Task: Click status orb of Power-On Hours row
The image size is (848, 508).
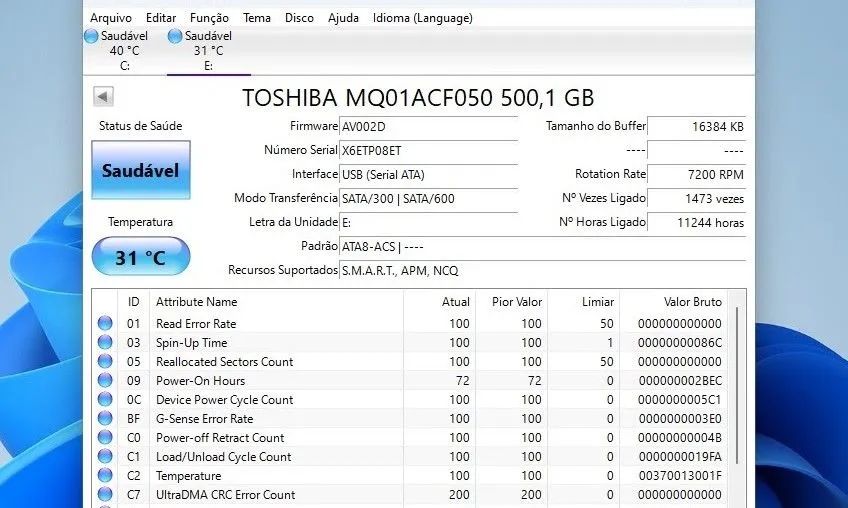Action: click(105, 380)
